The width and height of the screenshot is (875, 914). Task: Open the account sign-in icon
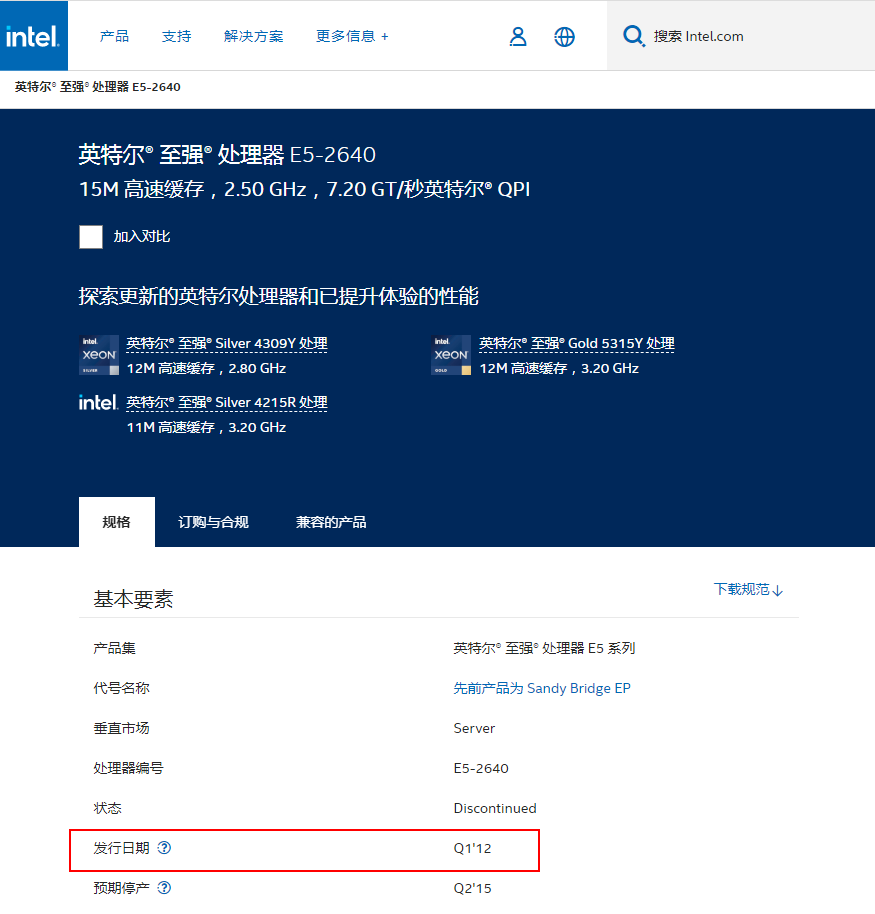[x=518, y=35]
